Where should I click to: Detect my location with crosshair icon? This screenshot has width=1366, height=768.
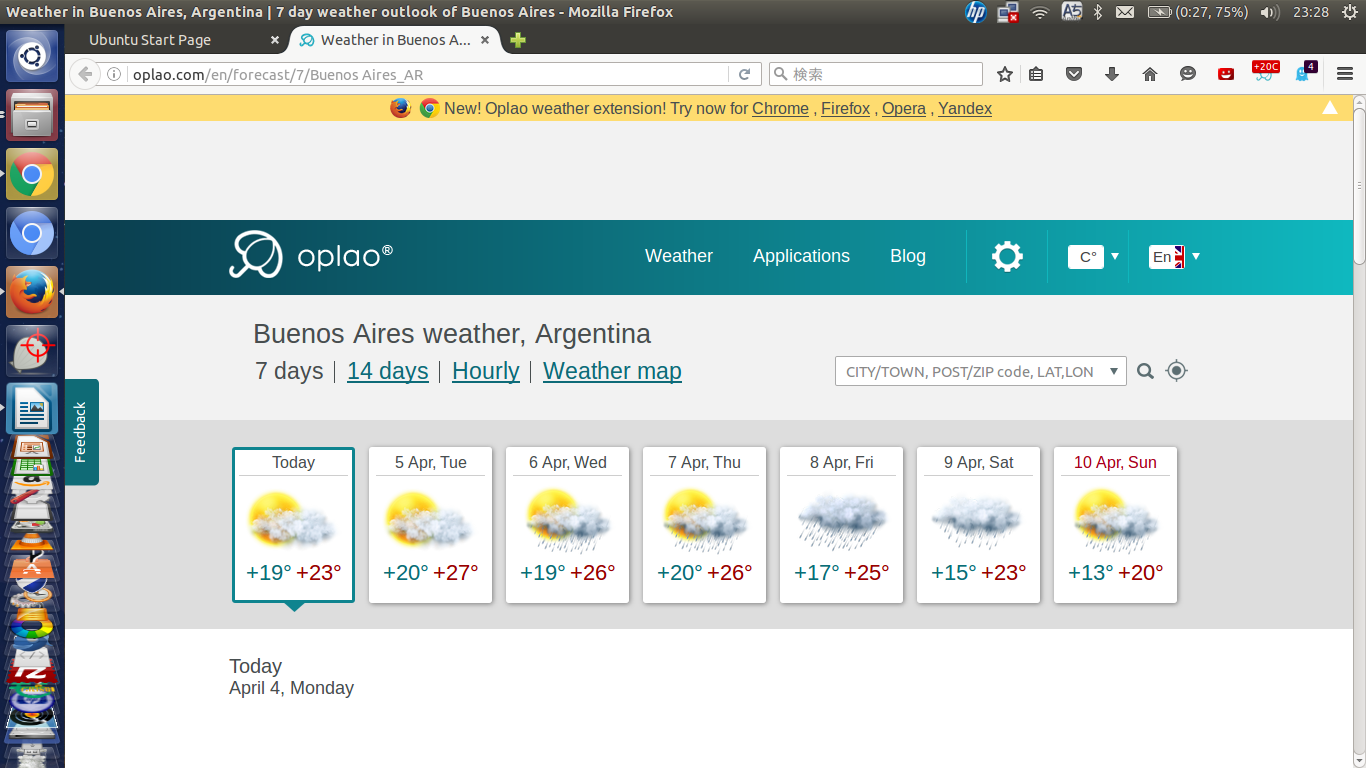coord(1177,371)
